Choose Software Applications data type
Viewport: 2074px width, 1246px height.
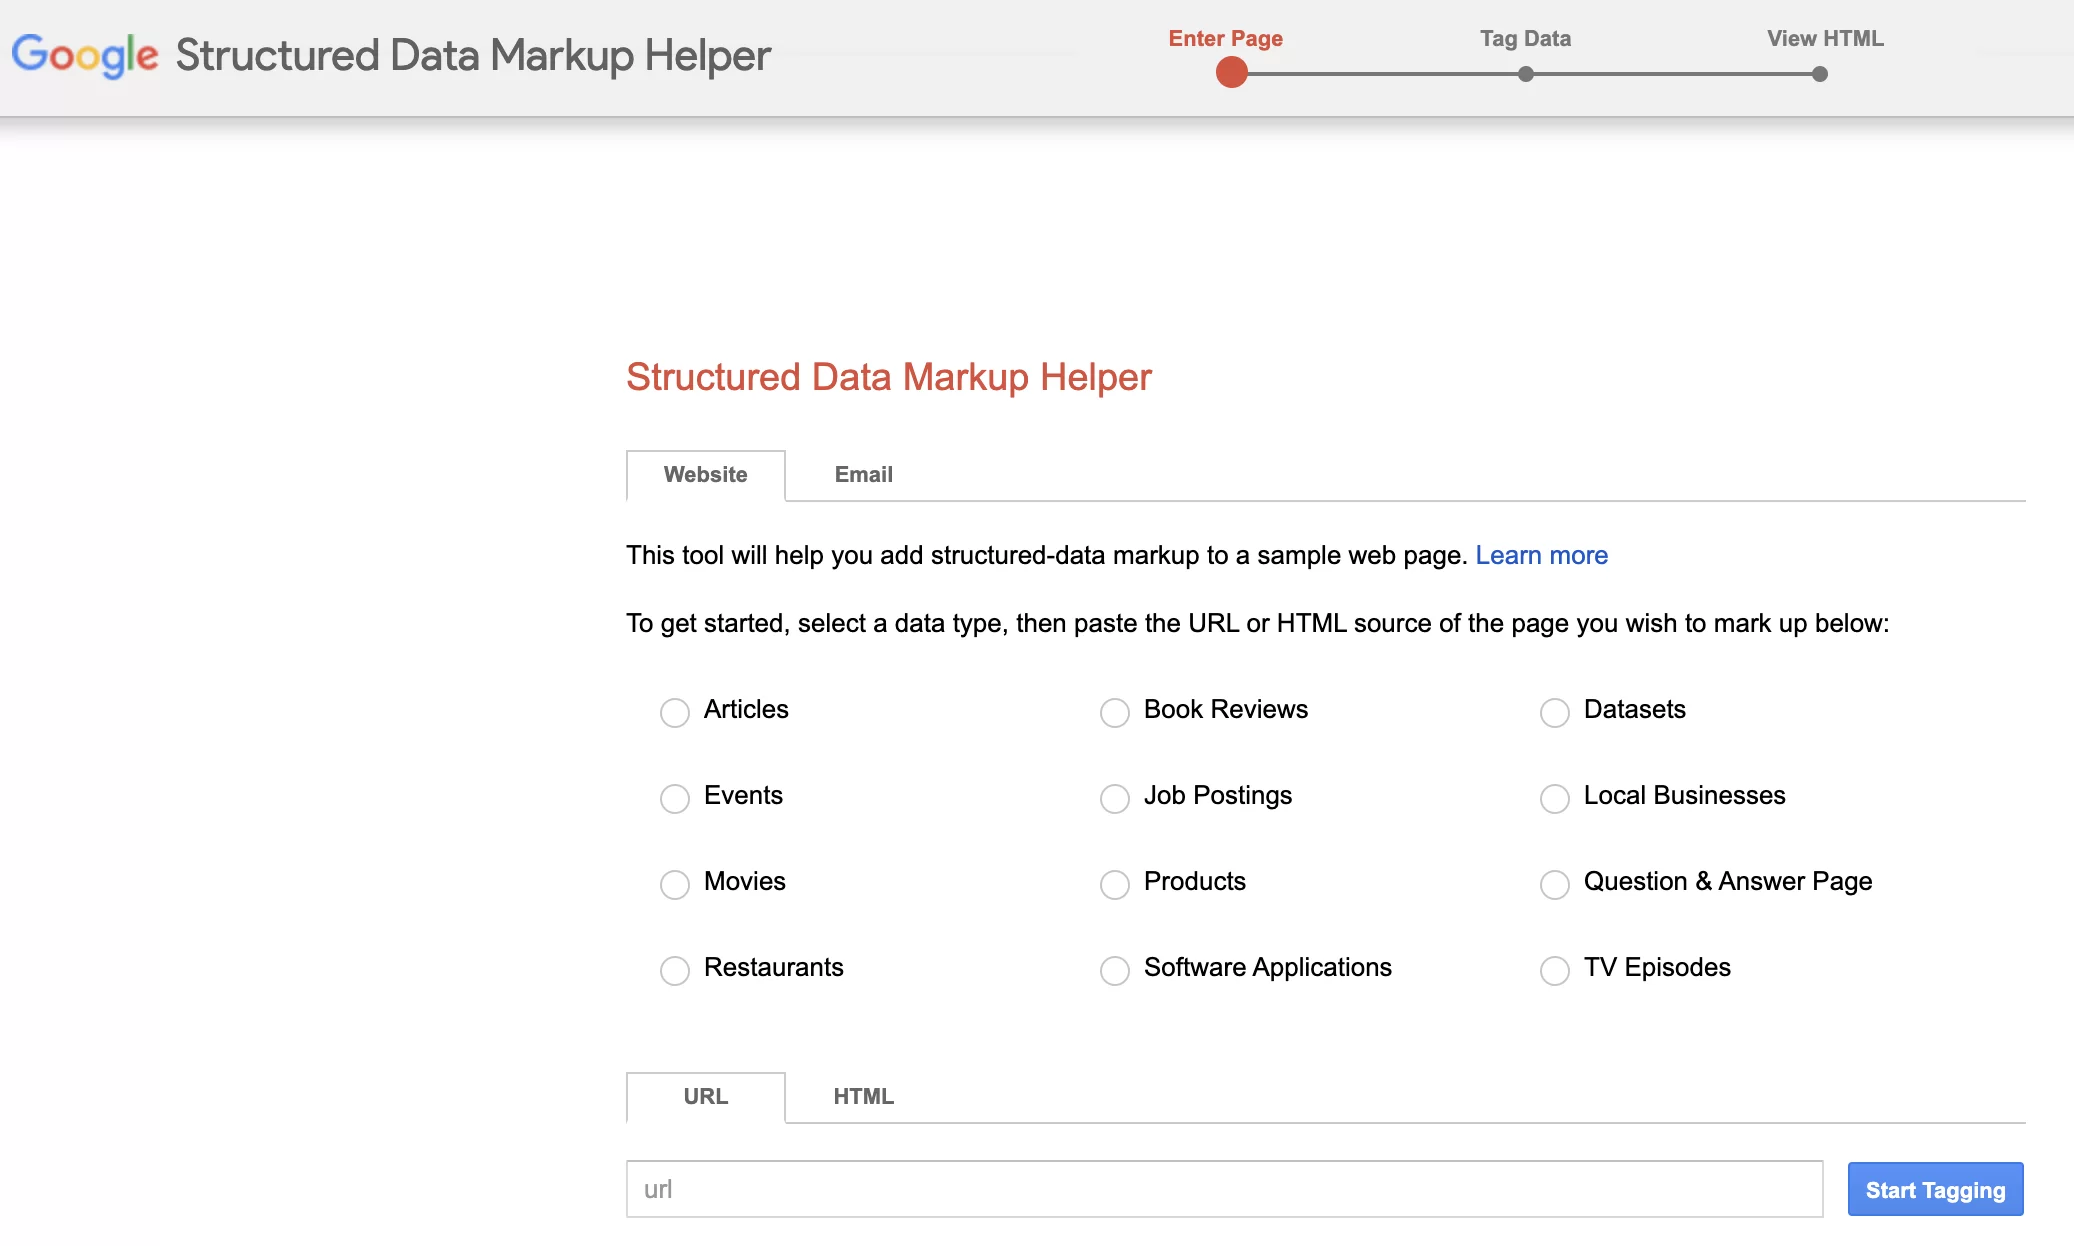click(x=1115, y=970)
